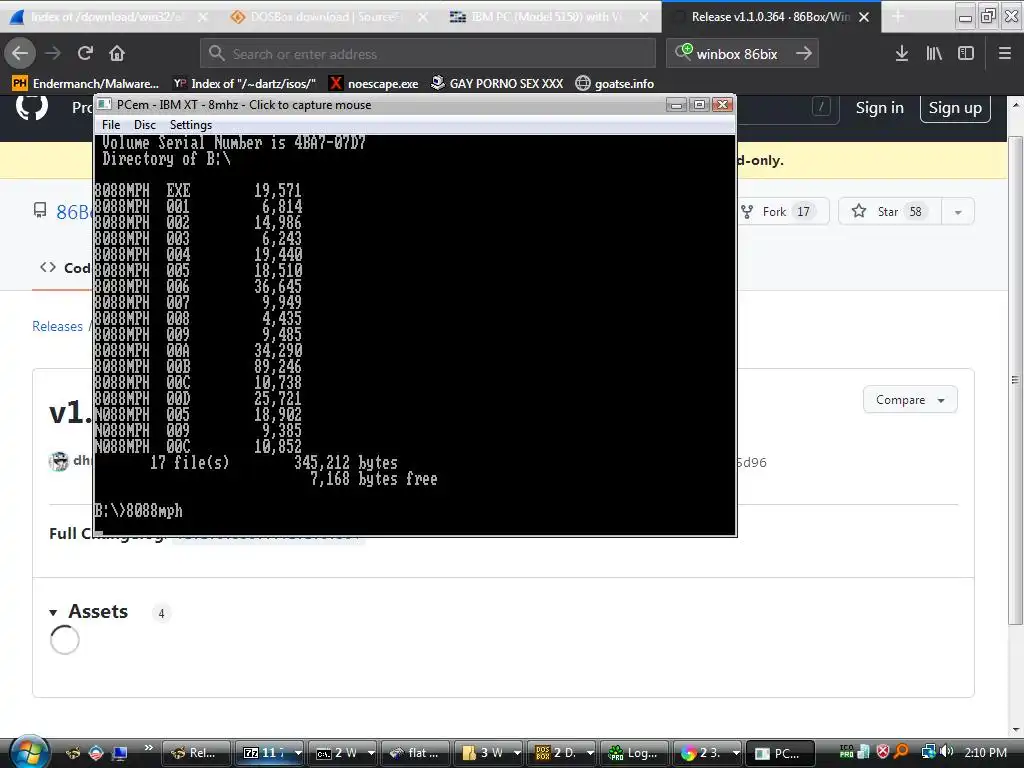
Task: Open the 7-Zip taskbar group dropdown
Action: [298, 753]
